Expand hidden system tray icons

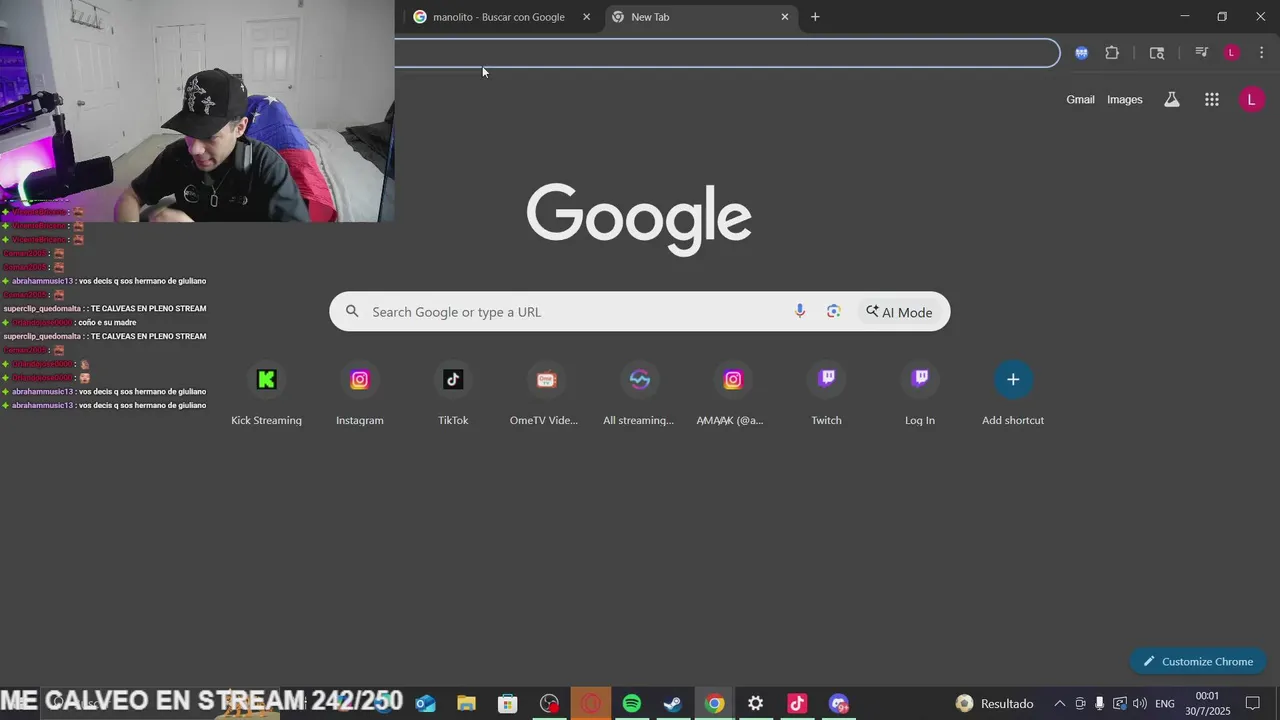(1060, 704)
